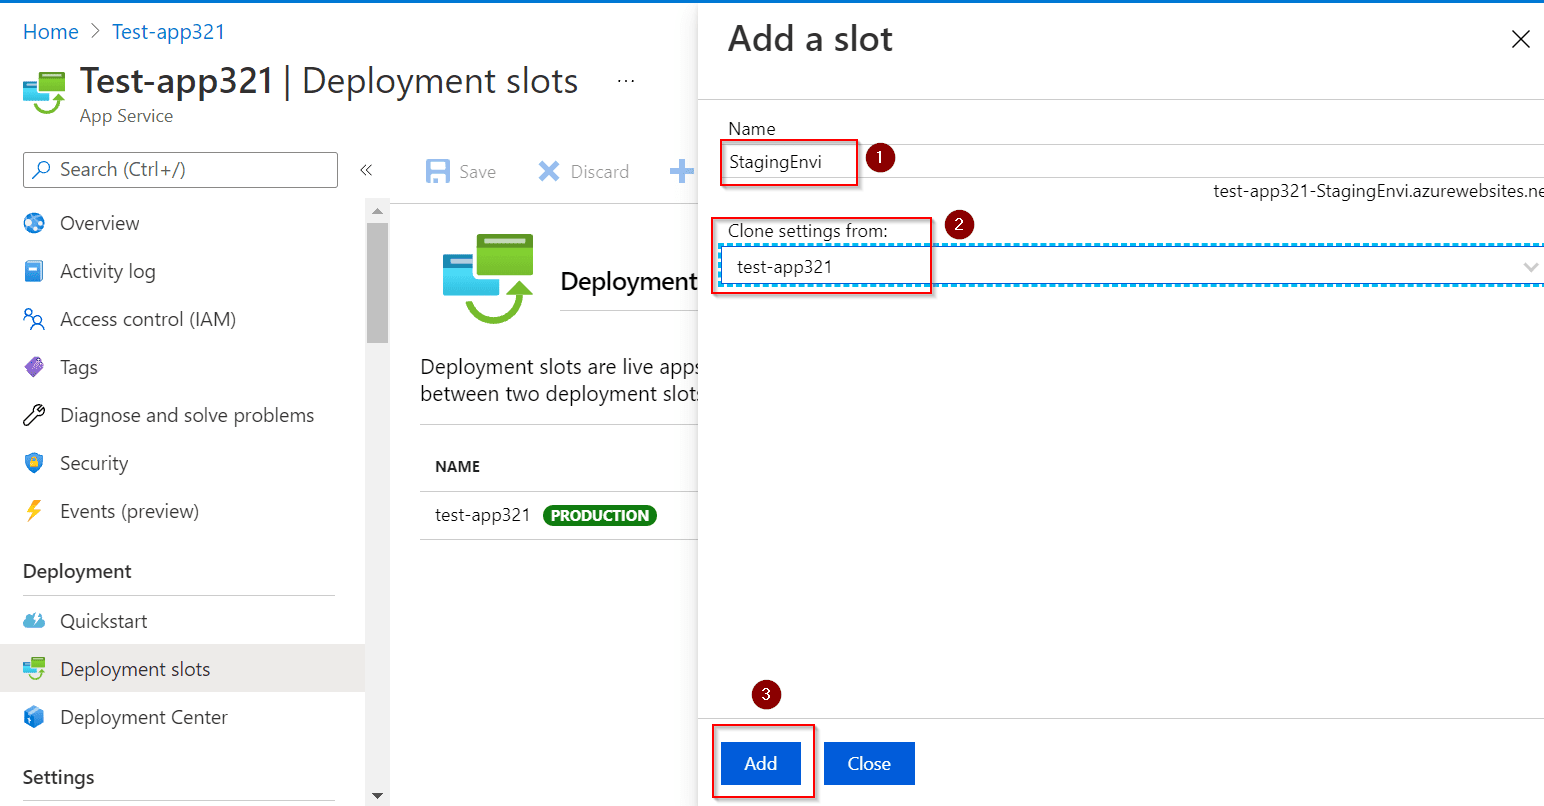Viewport: 1544px width, 806px height.
Task: Click the Add button to create slot
Action: coord(760,763)
